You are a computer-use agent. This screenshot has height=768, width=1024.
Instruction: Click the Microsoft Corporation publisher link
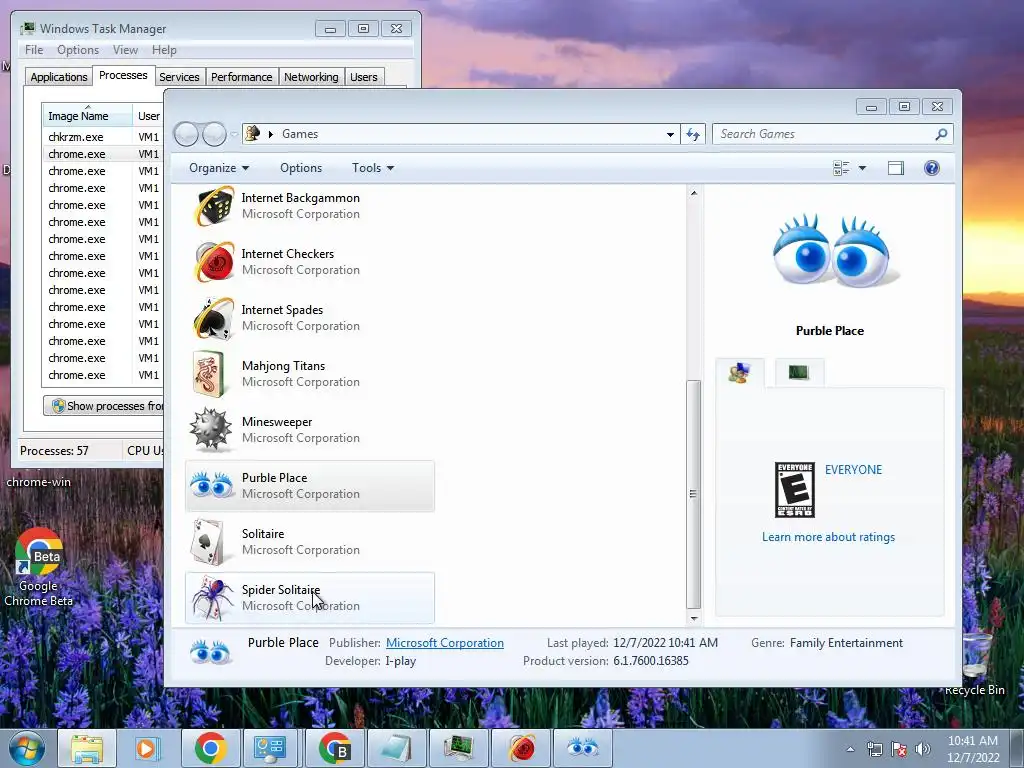click(445, 643)
